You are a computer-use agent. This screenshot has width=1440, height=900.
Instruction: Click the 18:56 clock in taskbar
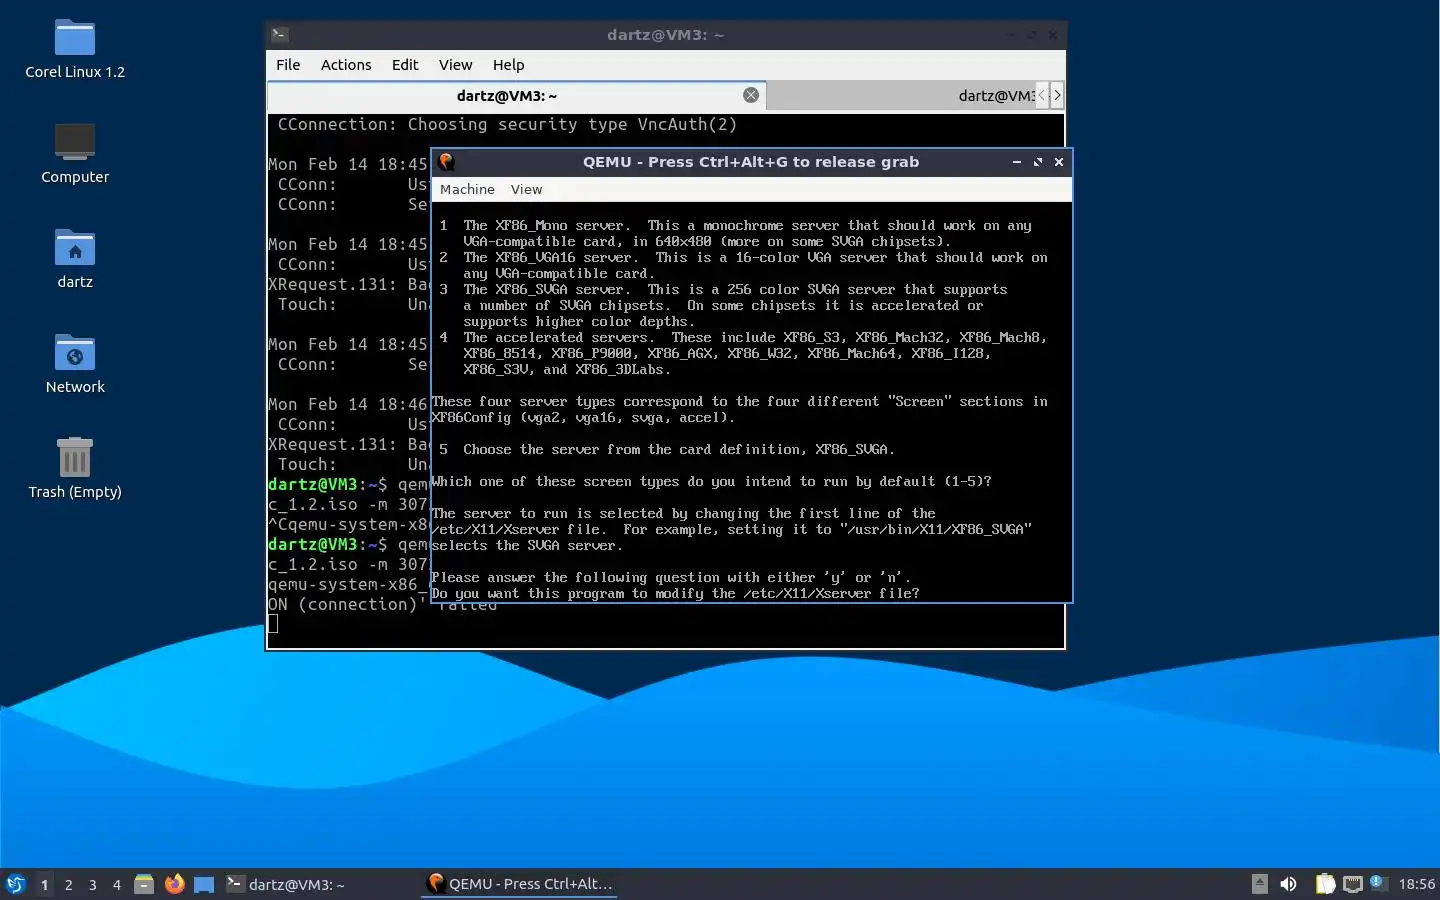point(1416,884)
